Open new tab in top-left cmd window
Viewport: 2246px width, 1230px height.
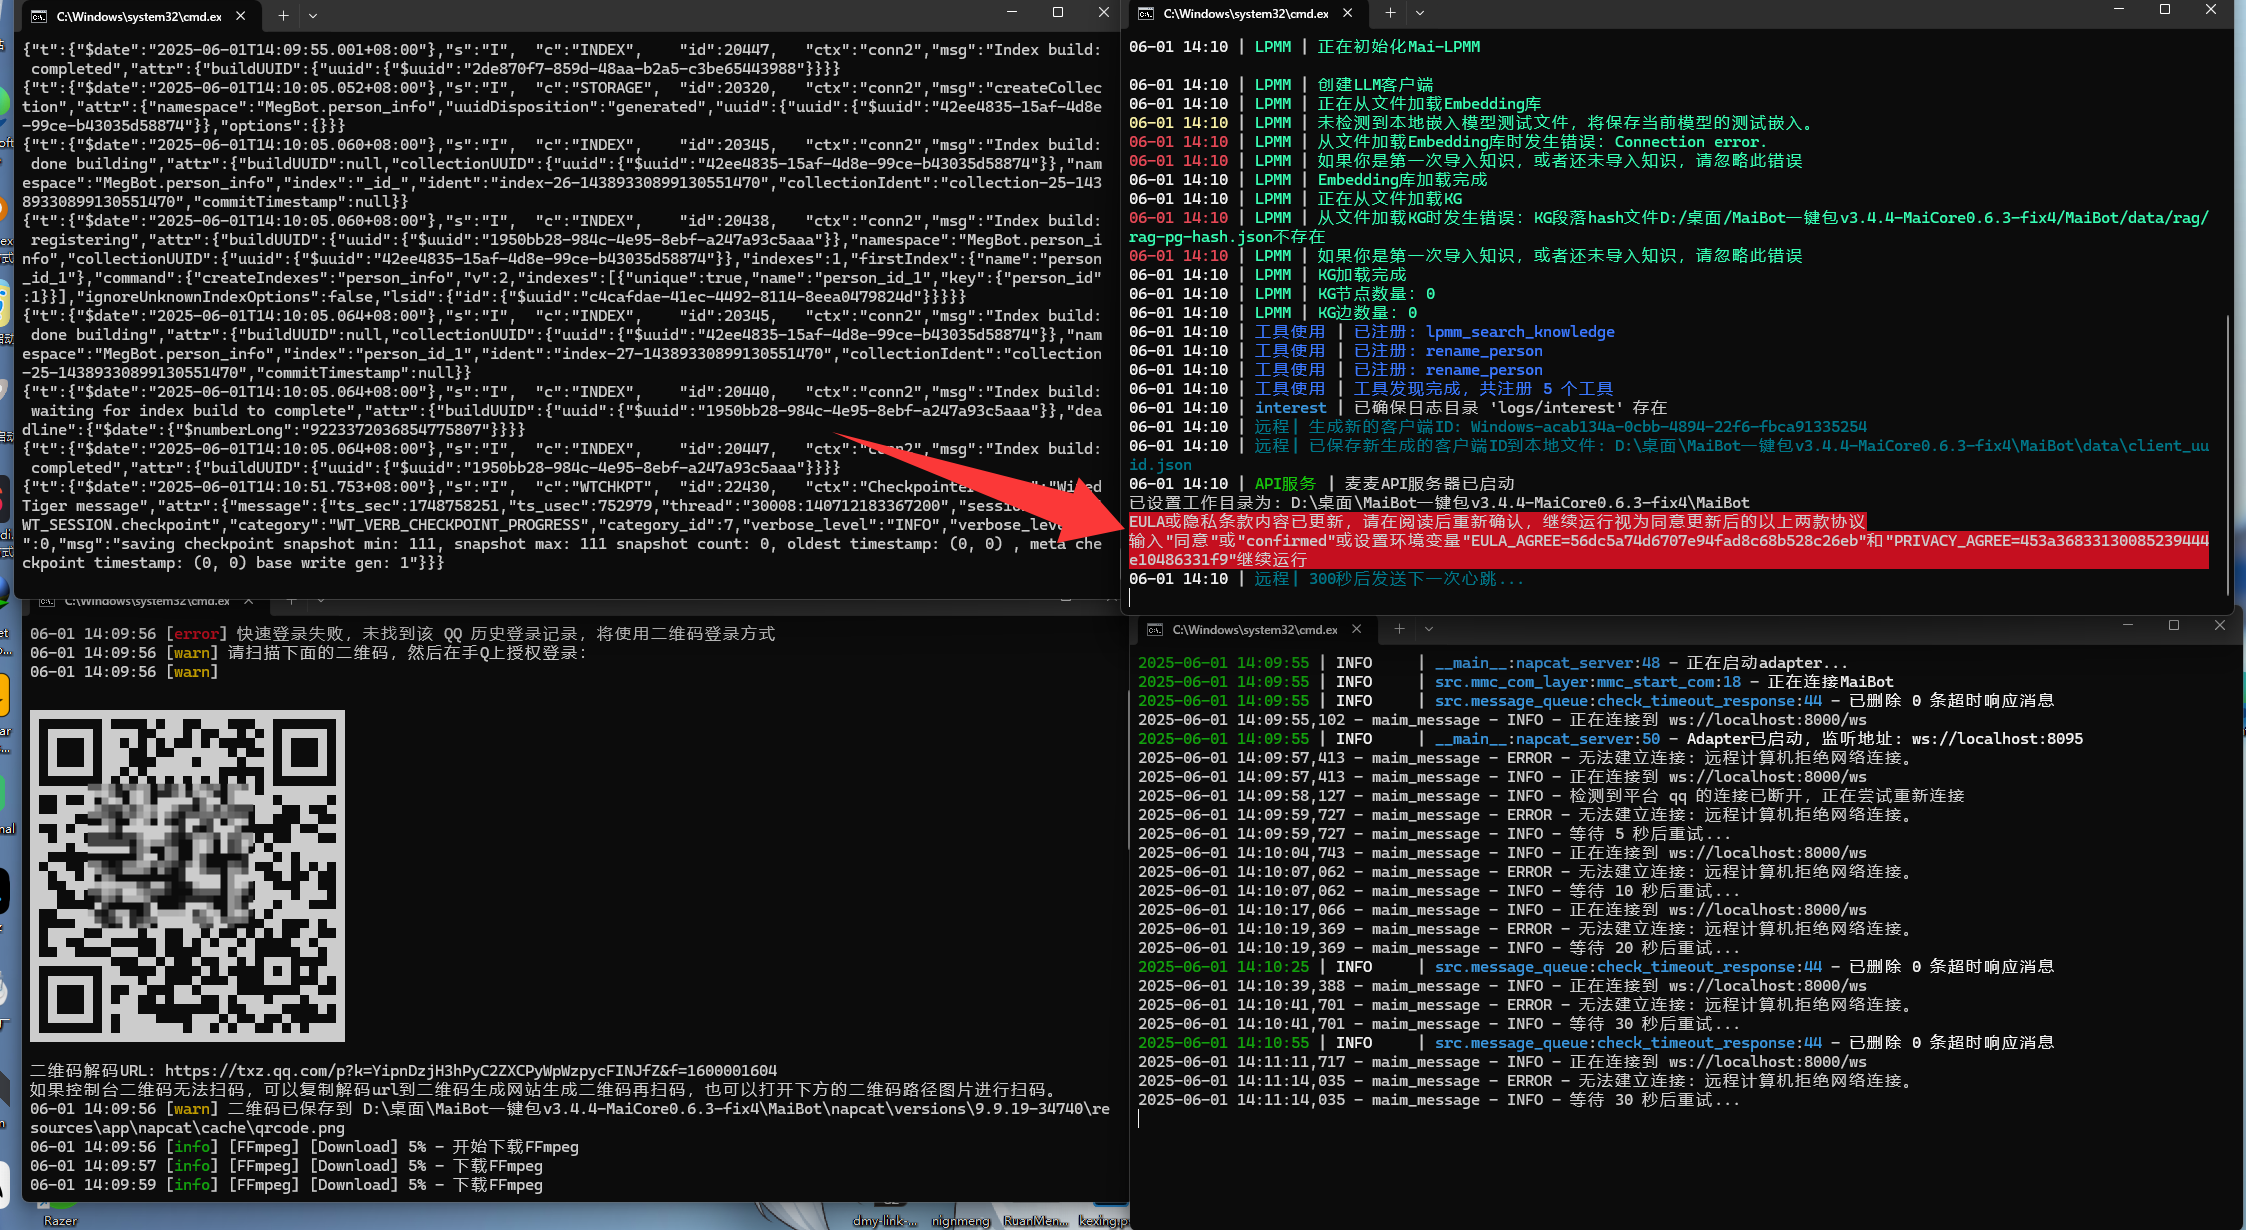pos(283,16)
